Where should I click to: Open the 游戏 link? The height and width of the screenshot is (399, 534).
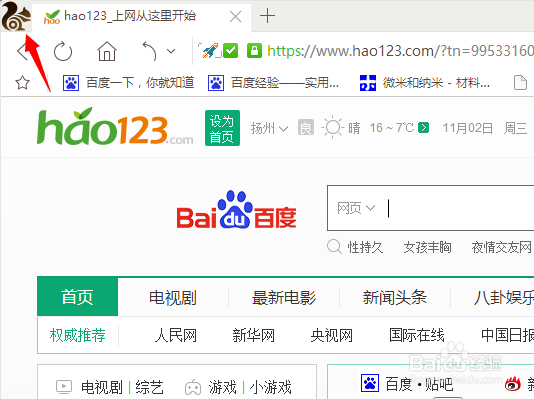tap(222, 387)
